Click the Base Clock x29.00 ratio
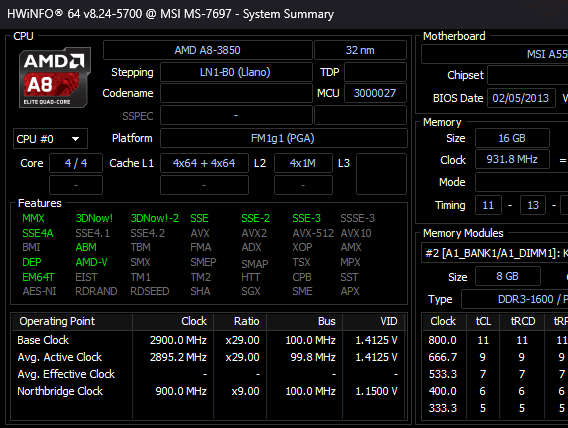This screenshot has height=428, width=568. (242, 340)
